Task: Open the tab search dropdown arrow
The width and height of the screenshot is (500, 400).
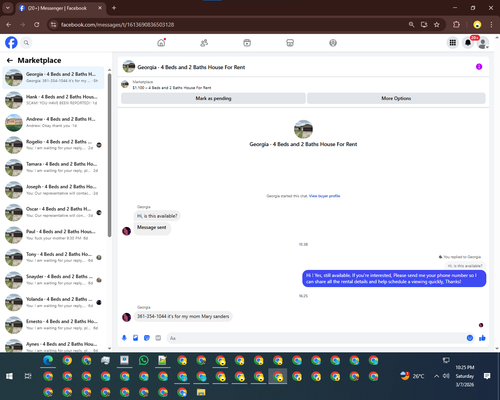Action: [7, 8]
